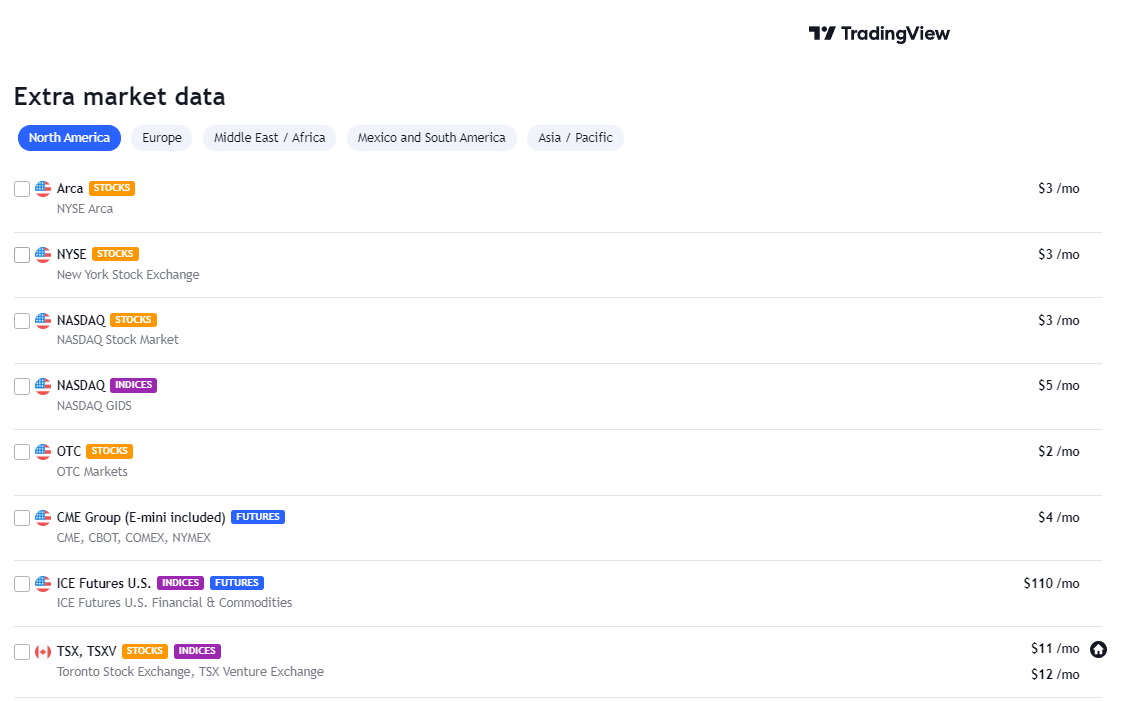Enable the ICE Futures U.S. checkbox
The height and width of the screenshot is (701, 1124).
pyautogui.click(x=22, y=584)
